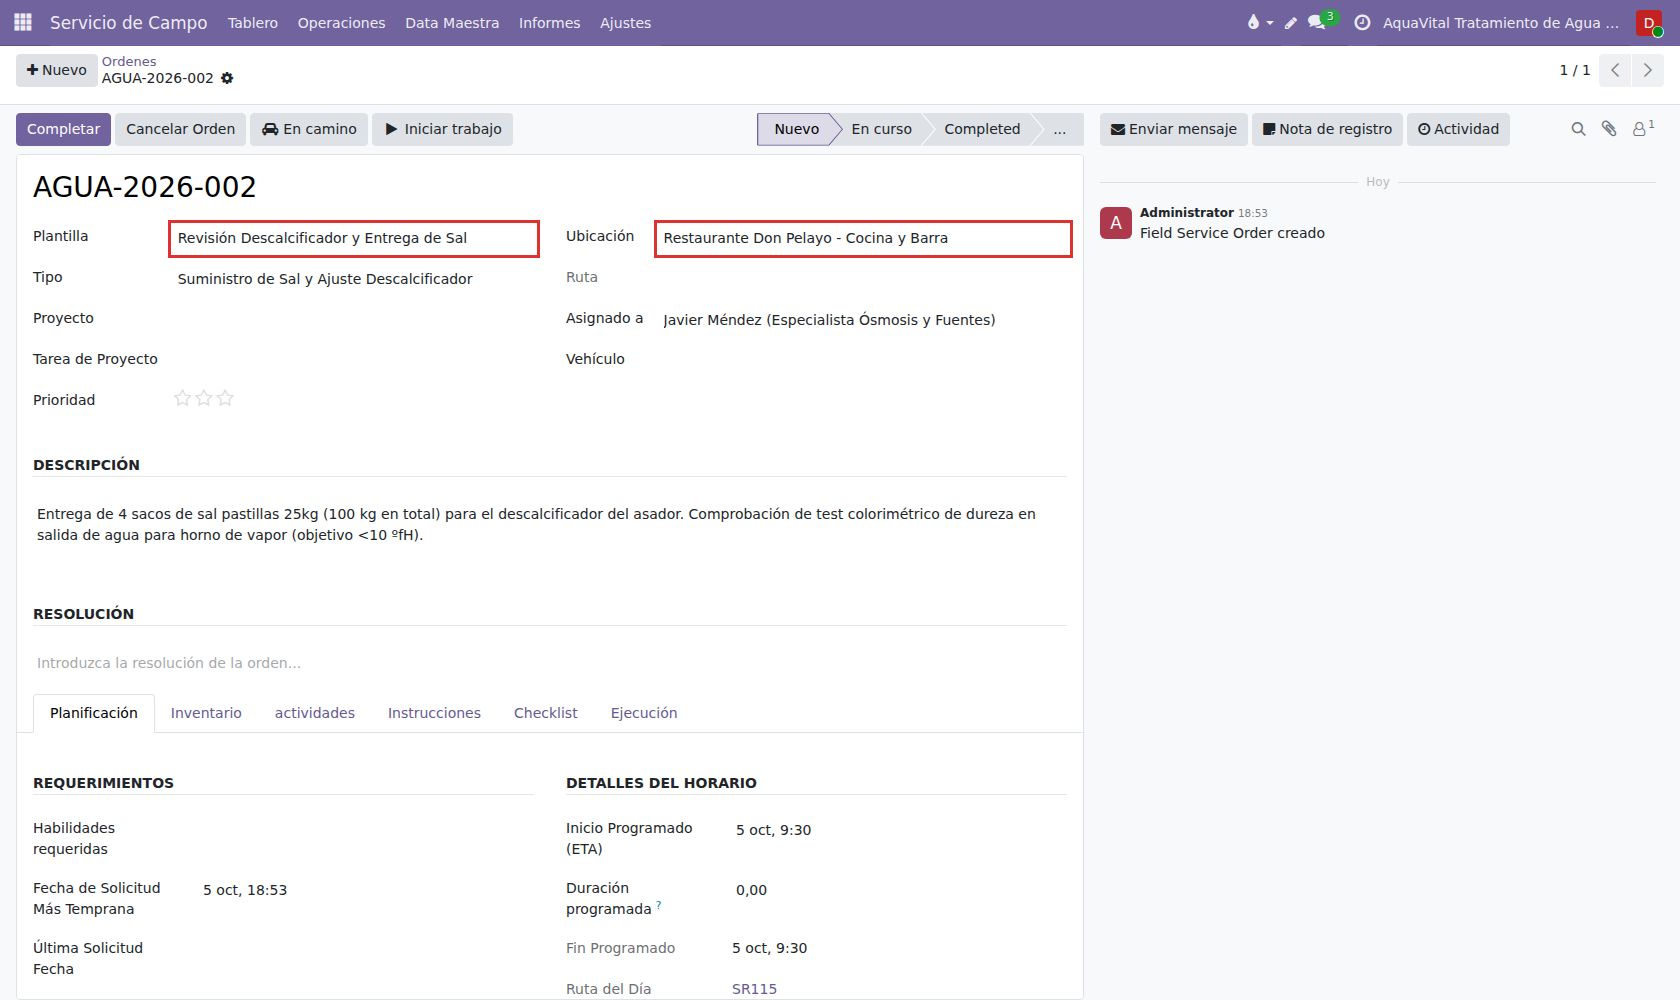The image size is (1680, 1000).
Task: Open the clock activities icon
Action: coord(1362,22)
